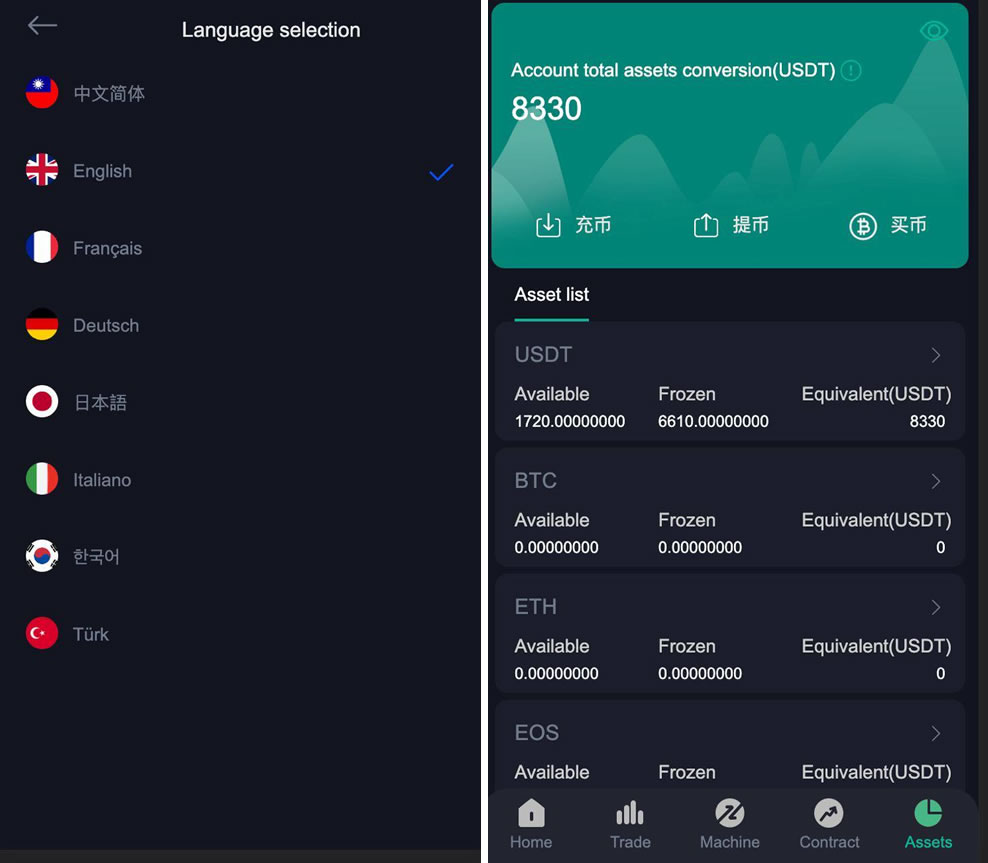This screenshot has width=988, height=863.
Task: Select the Asset list tab
Action: (x=552, y=295)
